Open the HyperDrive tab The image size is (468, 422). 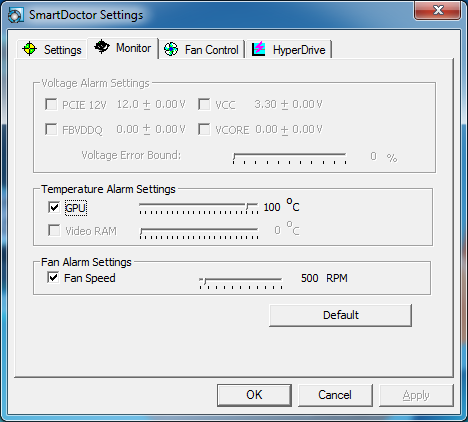289,50
